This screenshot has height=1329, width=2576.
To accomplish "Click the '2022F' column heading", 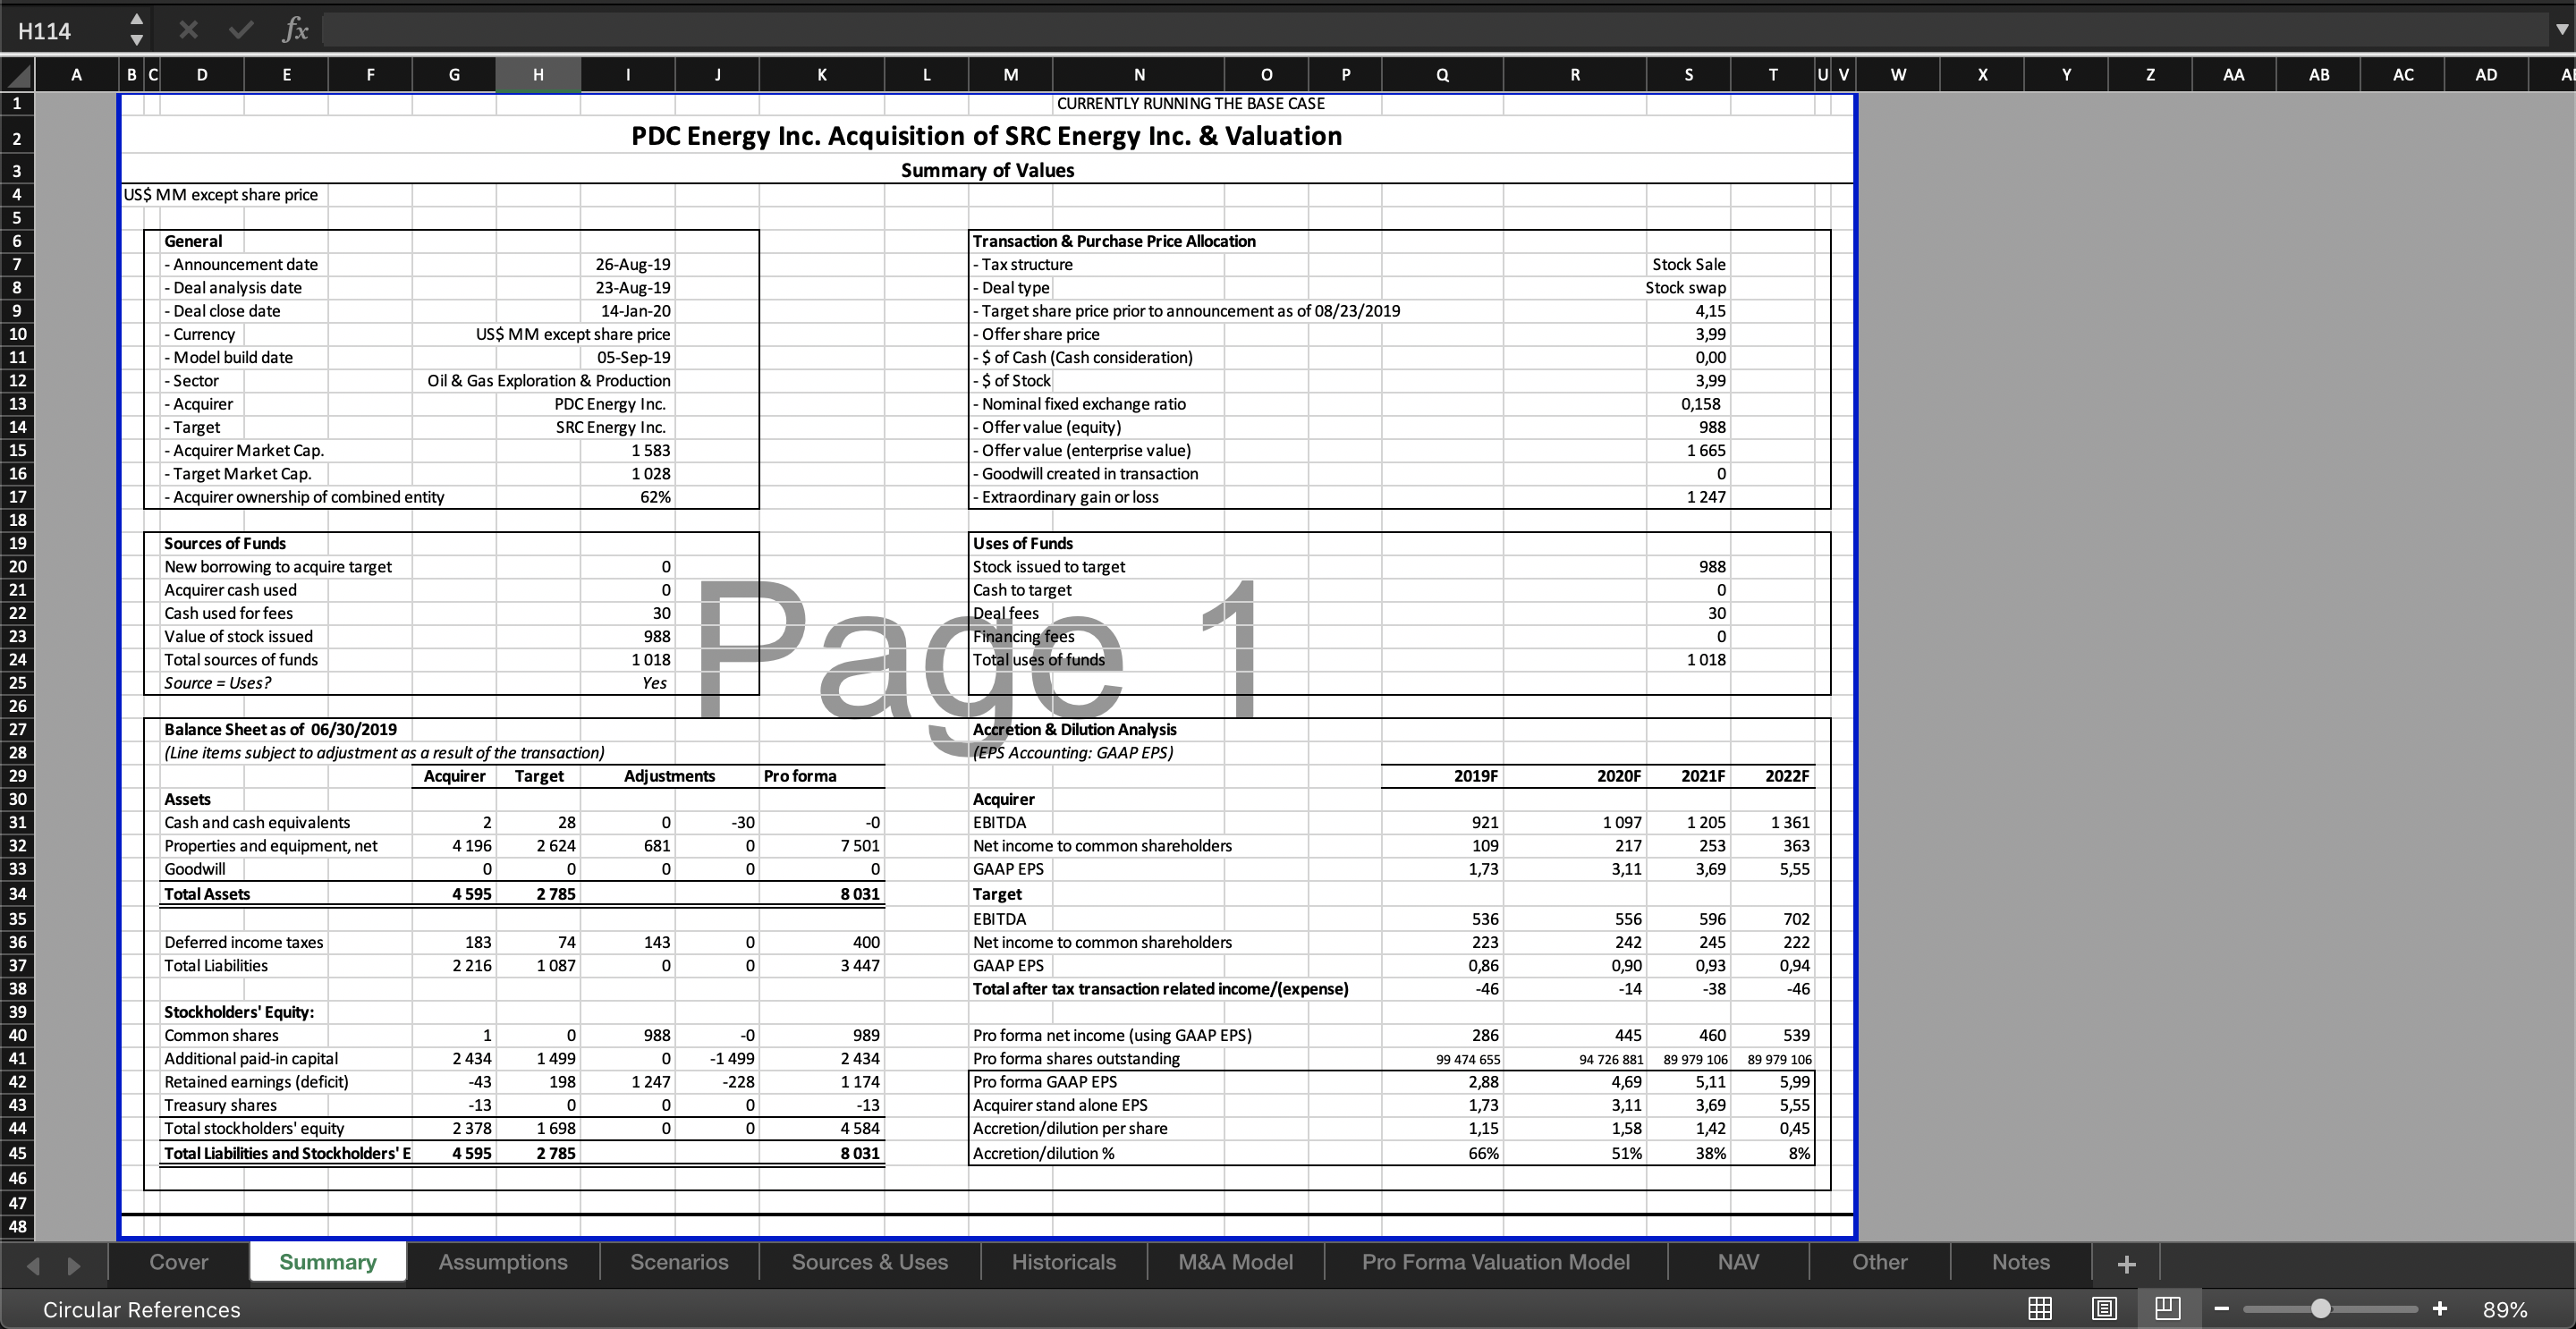I will point(1787,776).
